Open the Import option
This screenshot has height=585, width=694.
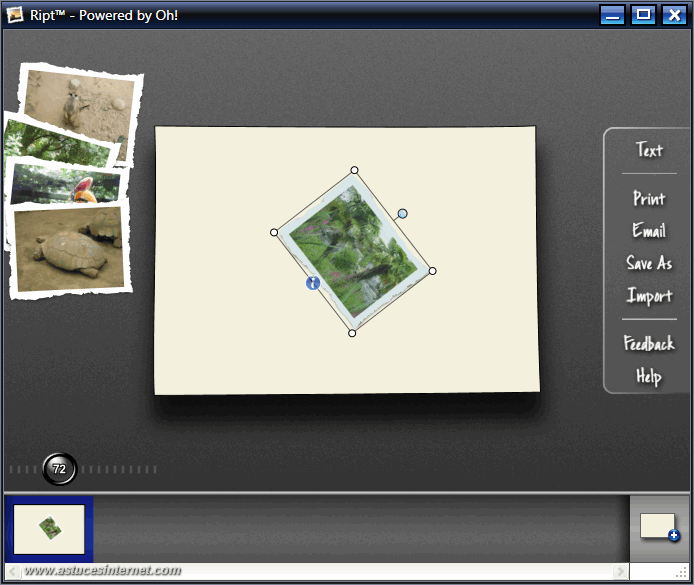[649, 296]
